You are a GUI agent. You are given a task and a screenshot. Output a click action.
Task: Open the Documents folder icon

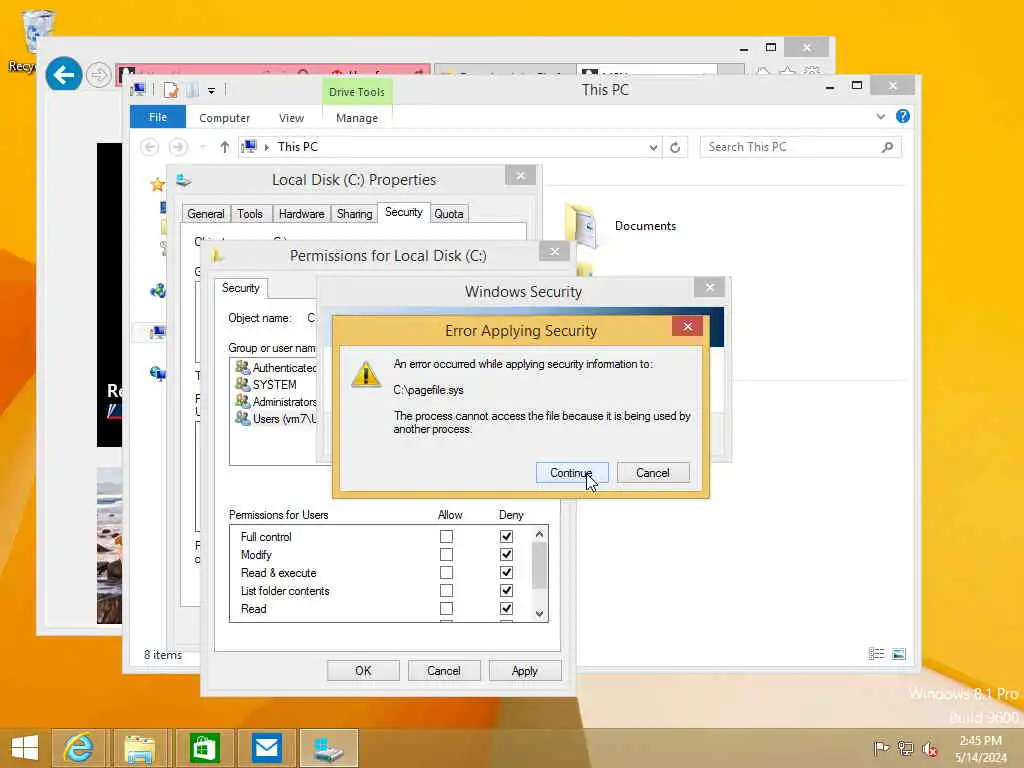(582, 226)
